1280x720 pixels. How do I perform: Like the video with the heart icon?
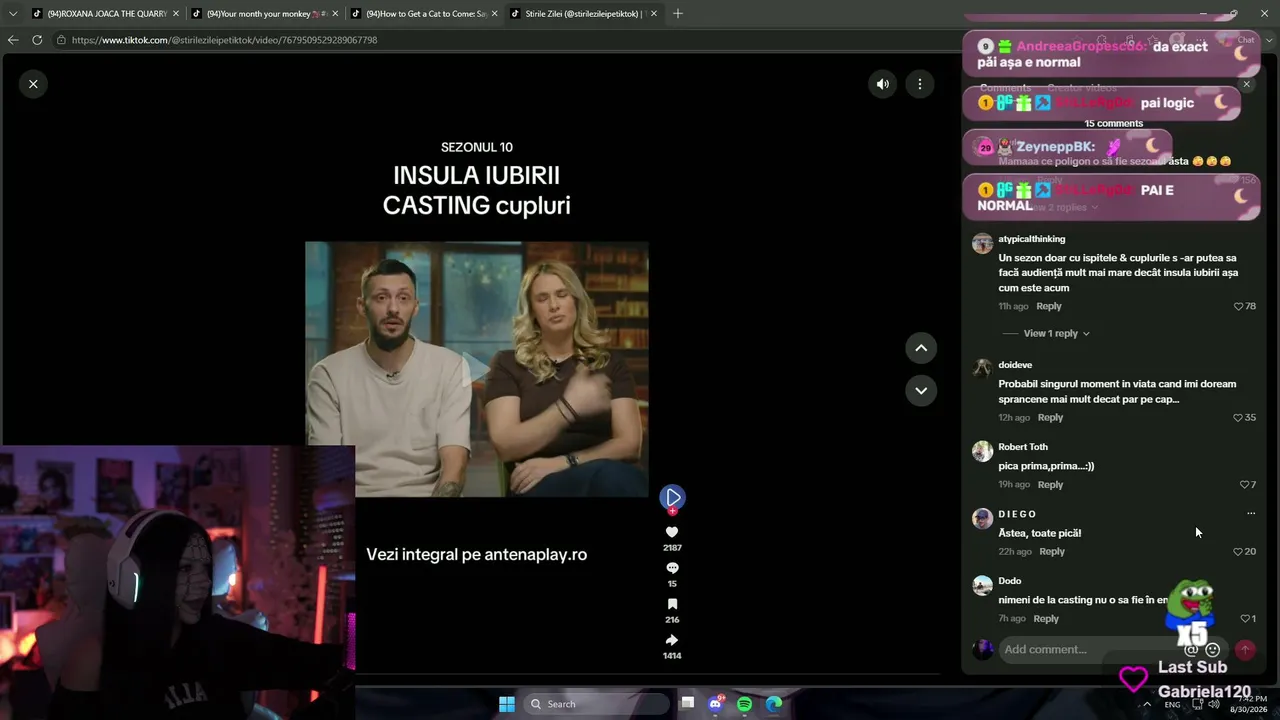coord(672,532)
